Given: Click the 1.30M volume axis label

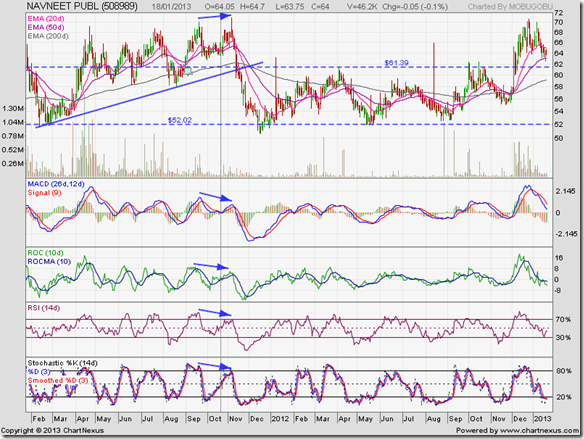Looking at the screenshot, I should [13, 109].
